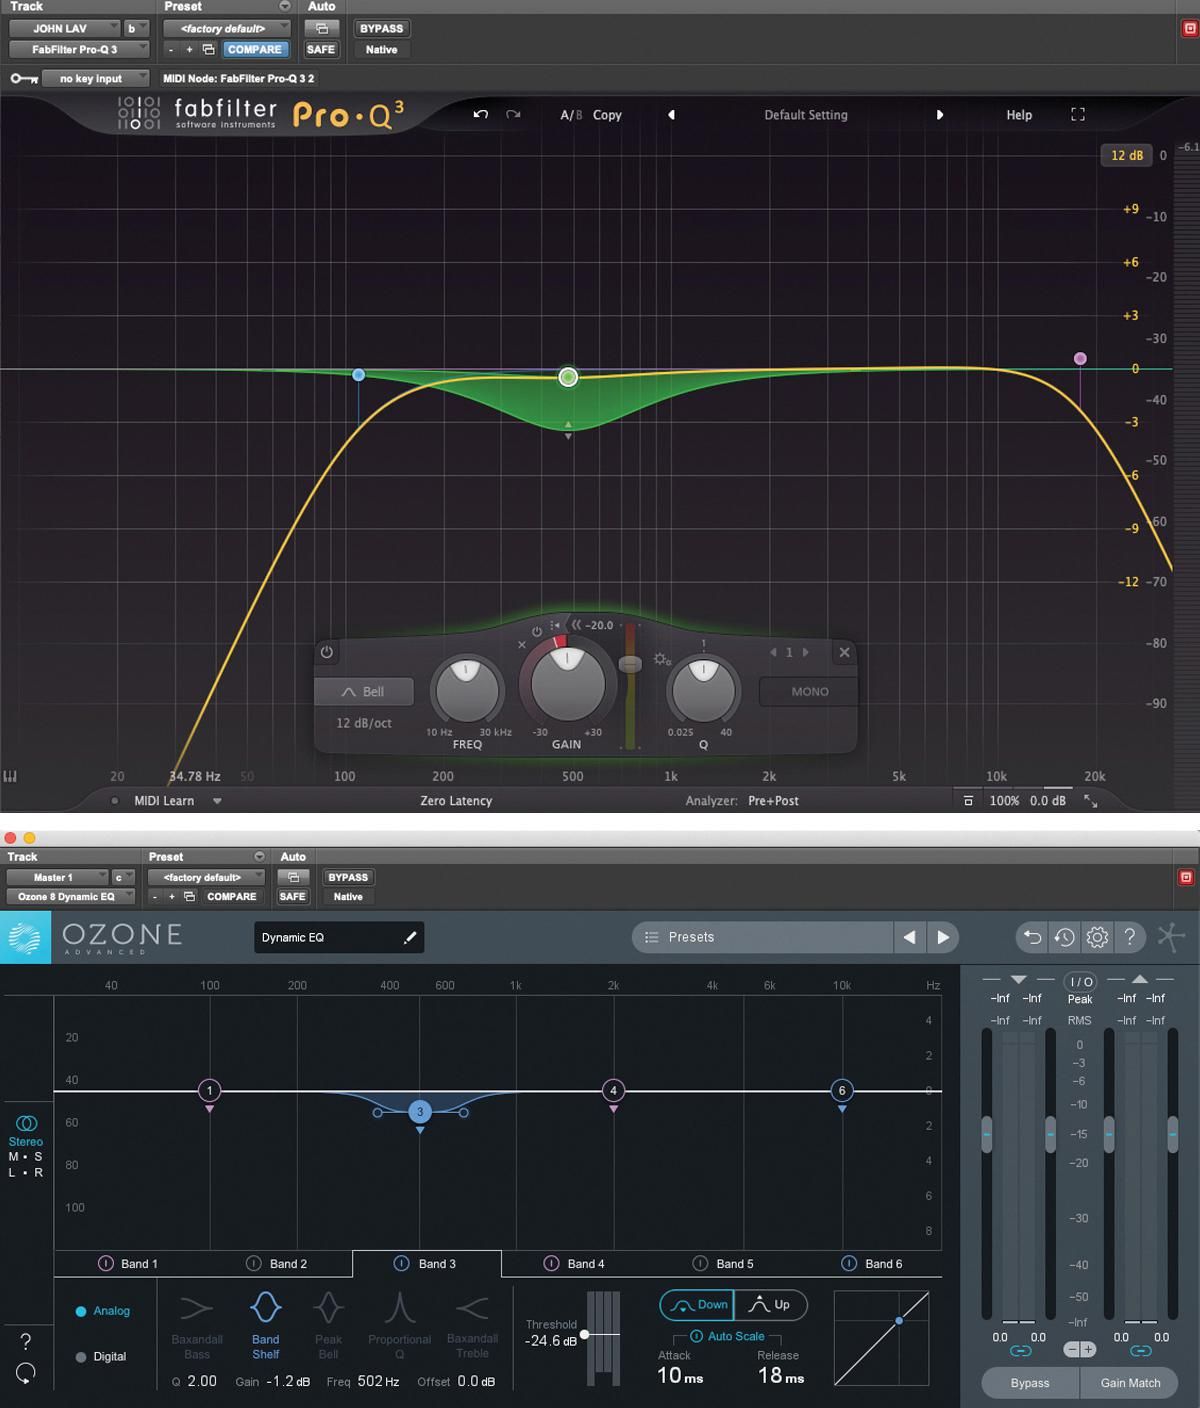Select Baxandall Treble filter shape
Viewport: 1200px width, 1408px height.
pos(472,1326)
